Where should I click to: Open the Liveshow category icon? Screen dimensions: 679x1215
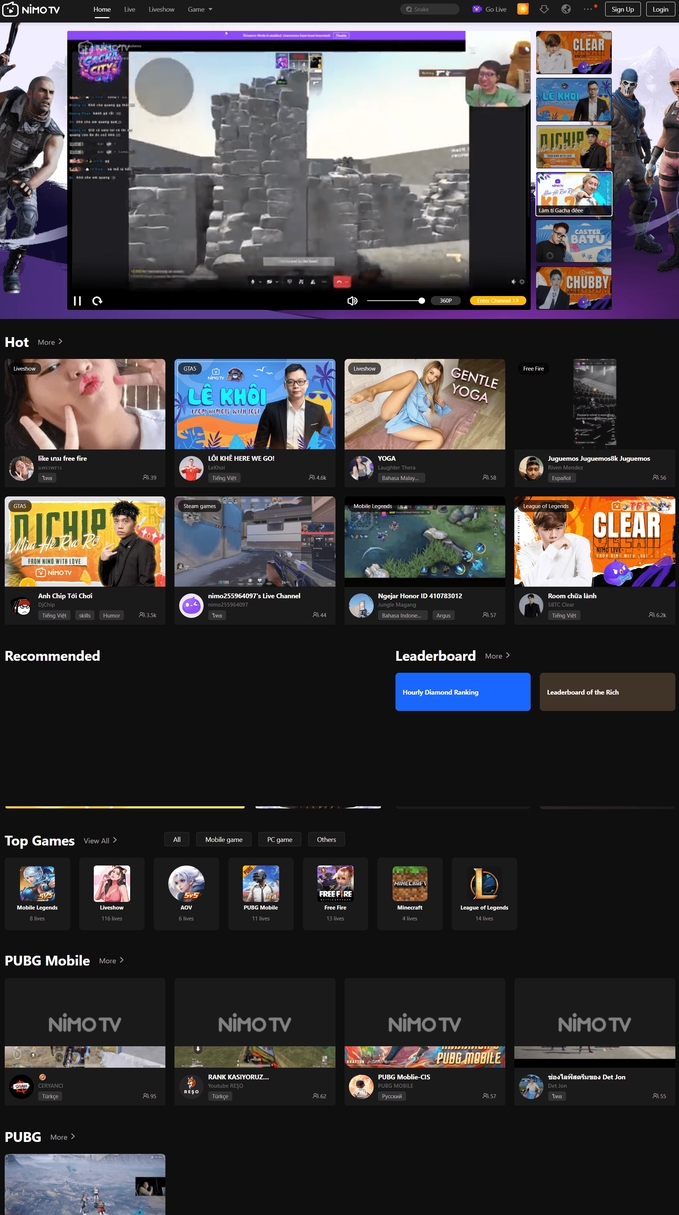tap(112, 884)
